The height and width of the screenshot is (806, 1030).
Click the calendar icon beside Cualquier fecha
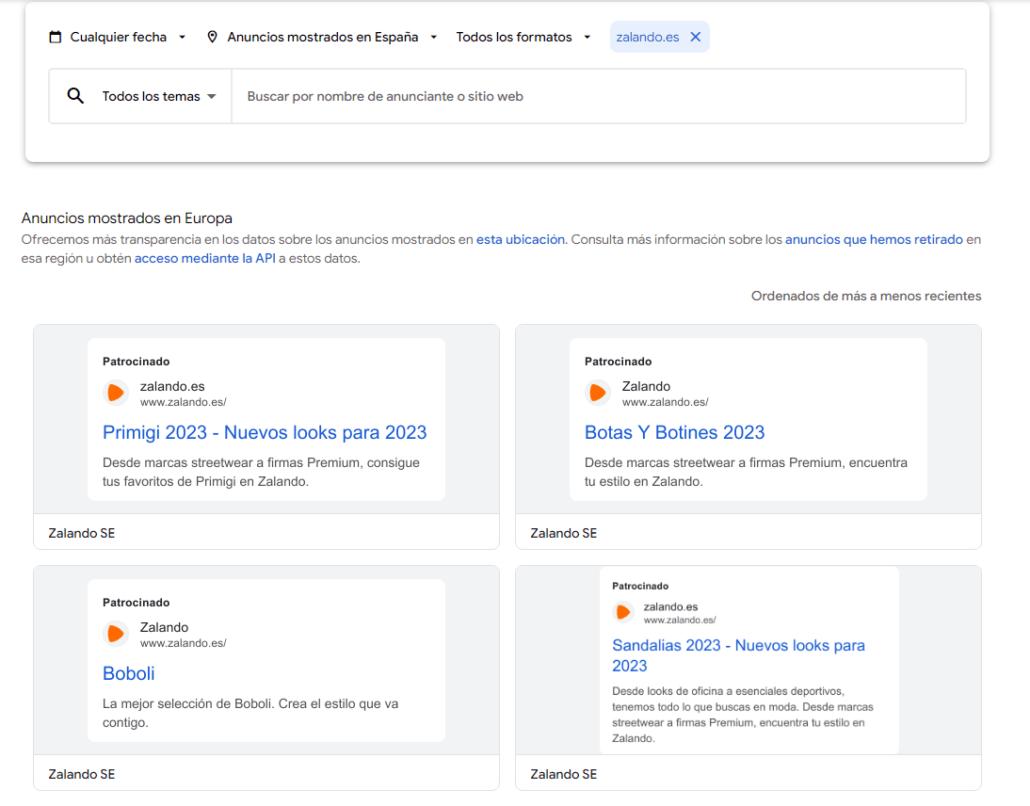click(55, 37)
